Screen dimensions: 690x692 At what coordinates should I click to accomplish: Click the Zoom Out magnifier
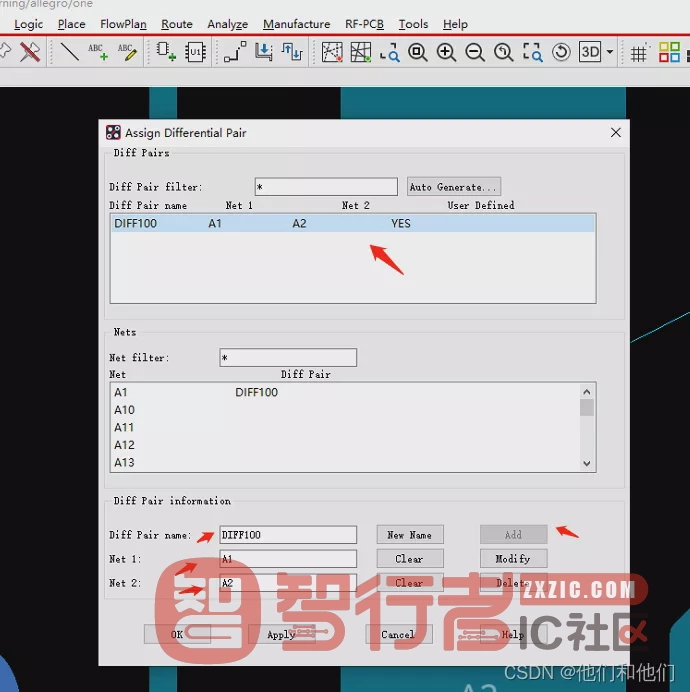pyautogui.click(x=475, y=52)
